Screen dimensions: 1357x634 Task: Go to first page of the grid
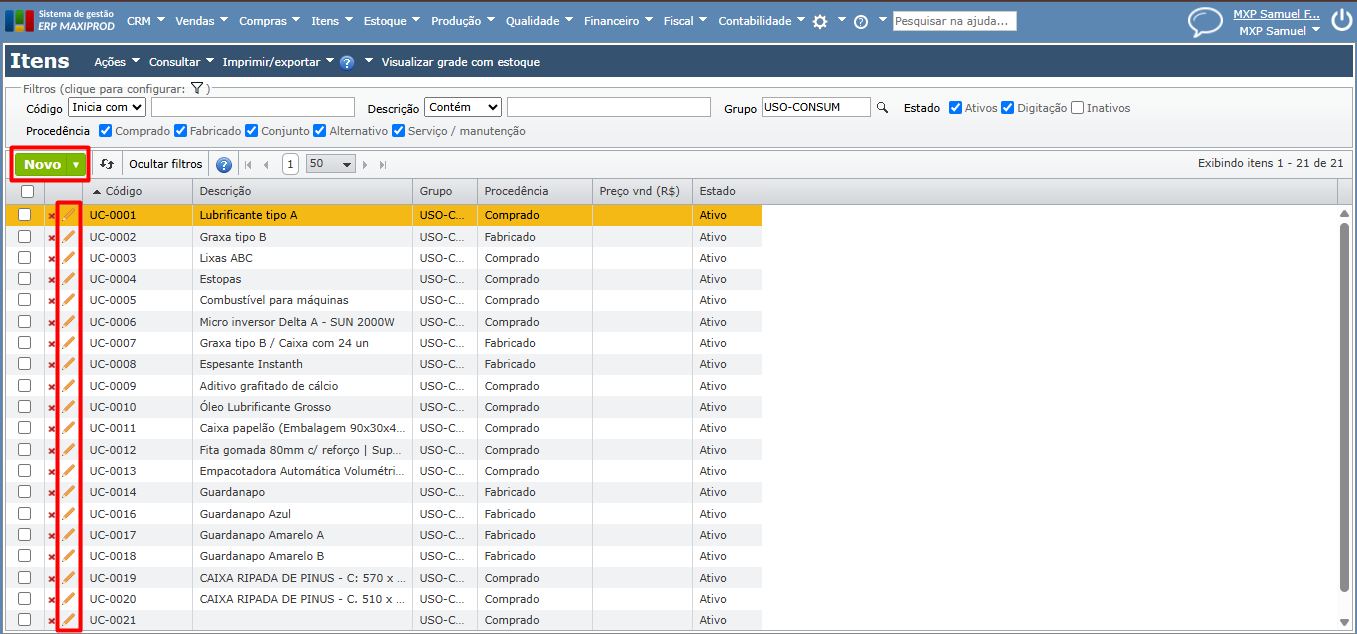coord(248,165)
